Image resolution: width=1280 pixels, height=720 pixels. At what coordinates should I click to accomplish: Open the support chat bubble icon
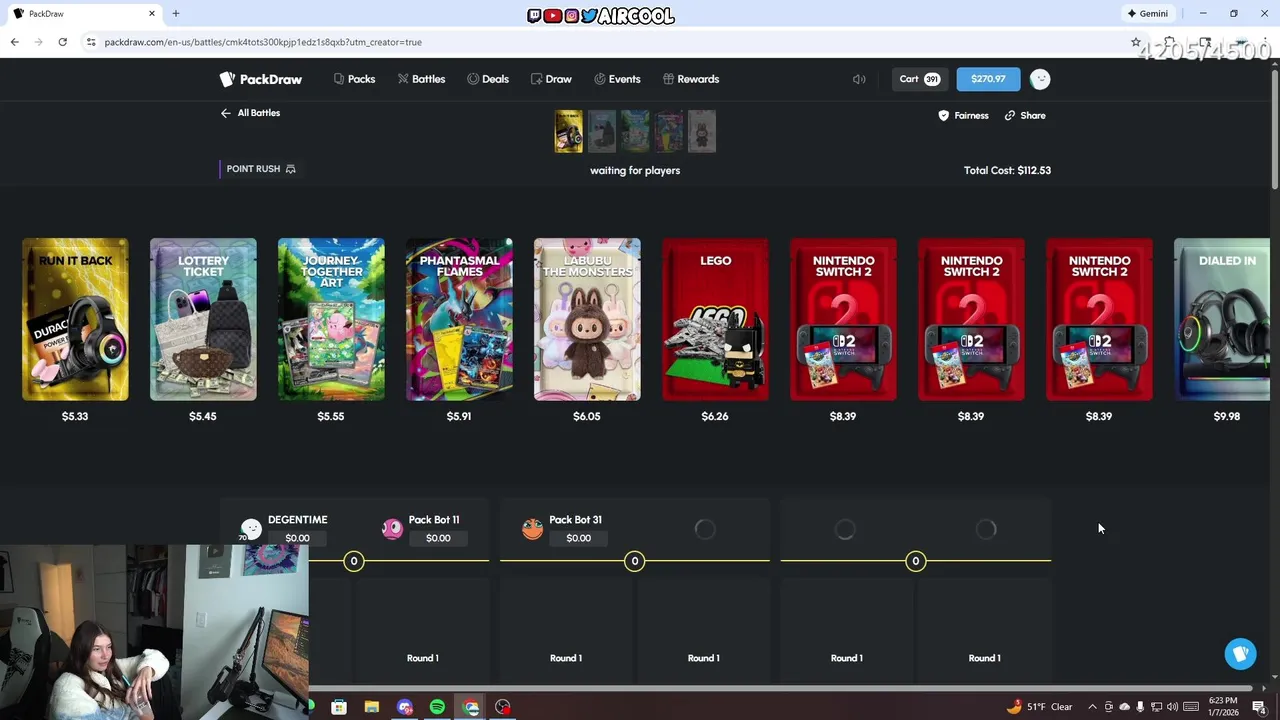point(1241,654)
